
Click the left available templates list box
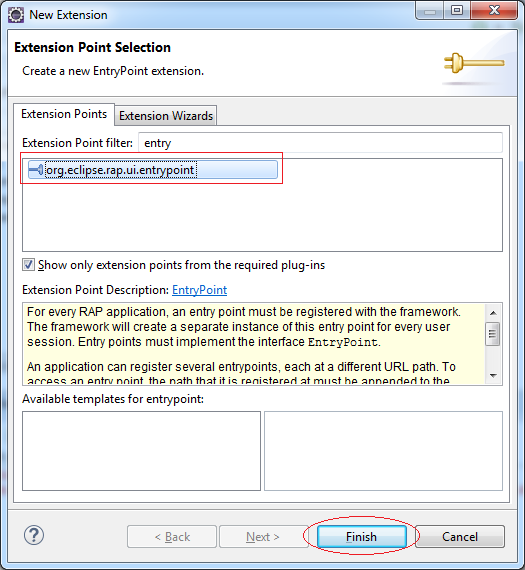[x=141, y=451]
